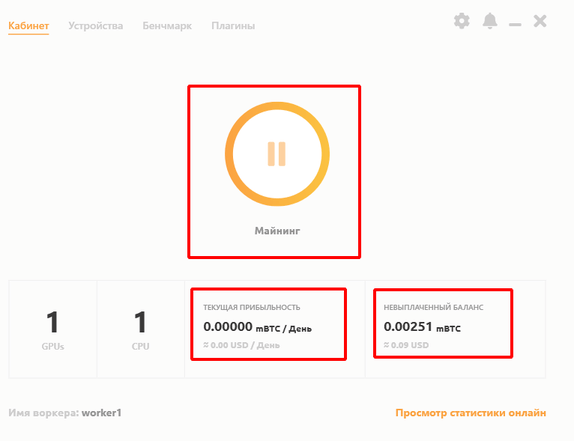
Task: Click the ТЕКУЩАЯ ПРИБЫЛЬНОСТЬ heading
Action: pos(251,307)
